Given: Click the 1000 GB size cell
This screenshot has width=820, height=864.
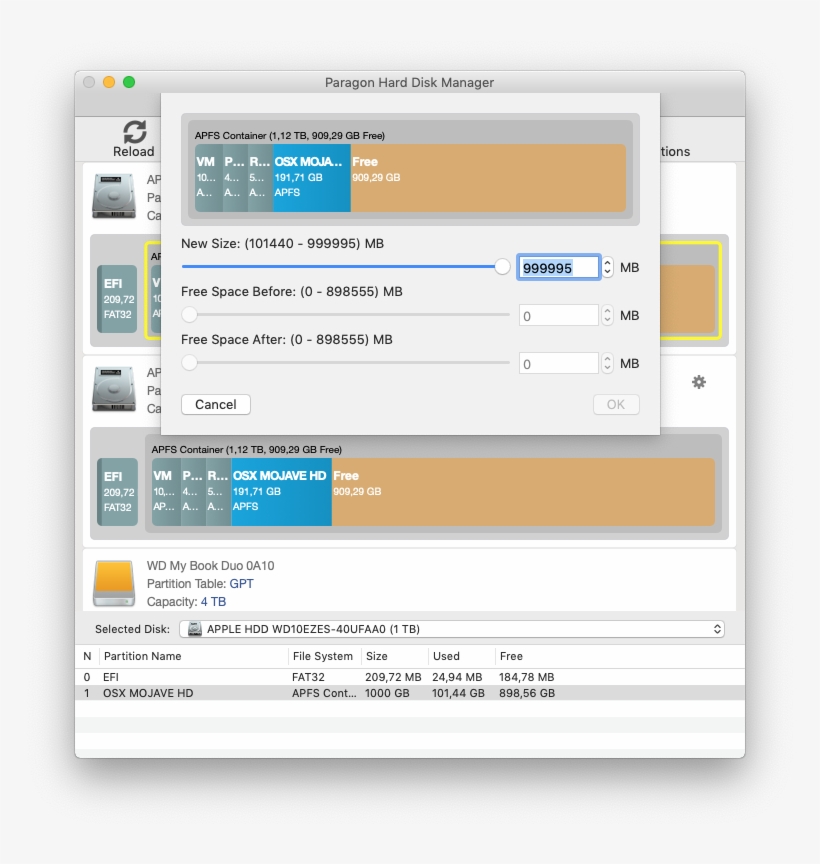Looking at the screenshot, I should tap(387, 693).
